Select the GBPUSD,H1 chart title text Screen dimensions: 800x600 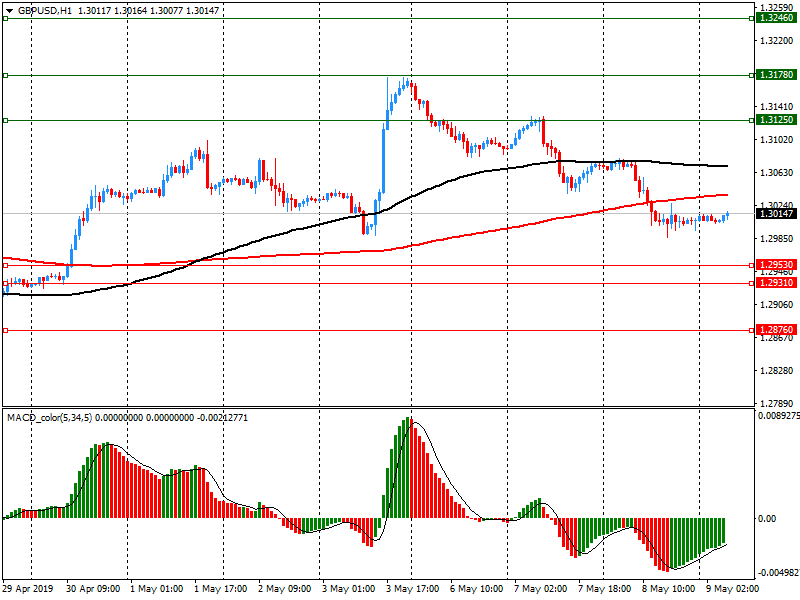point(45,9)
